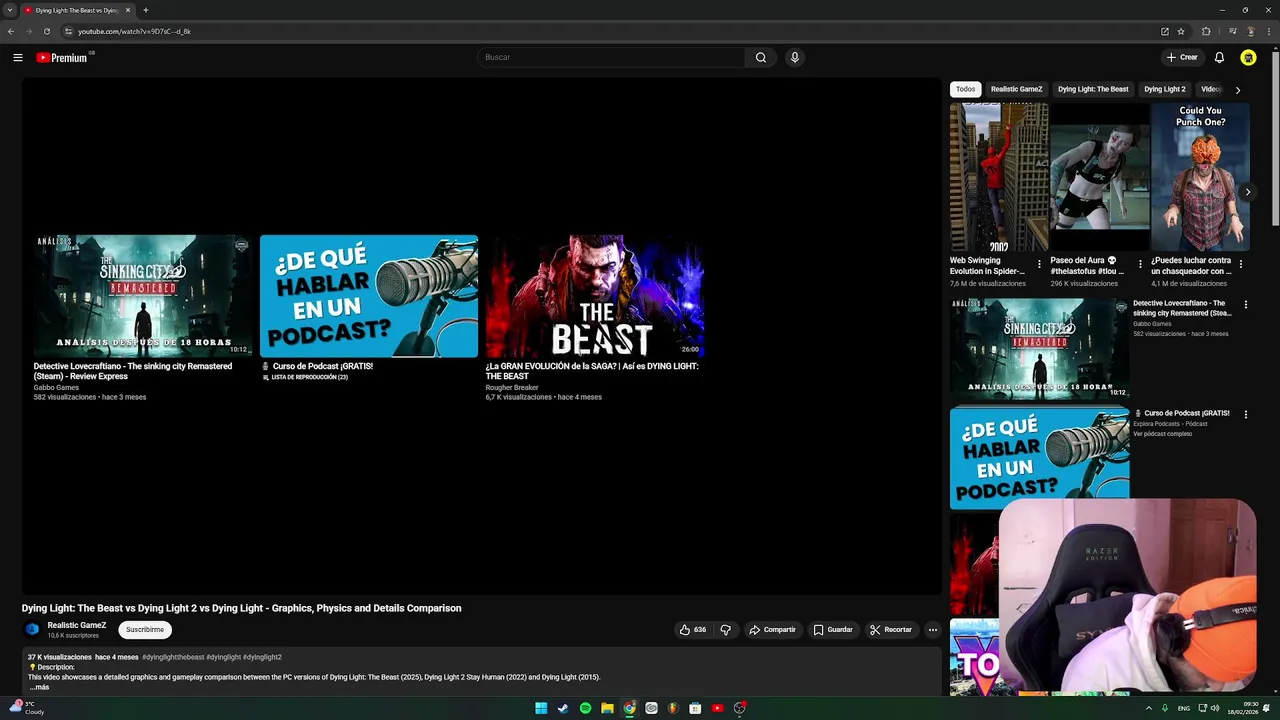The height and width of the screenshot is (720, 1280).
Task: Click the Compartir share button
Action: point(772,630)
